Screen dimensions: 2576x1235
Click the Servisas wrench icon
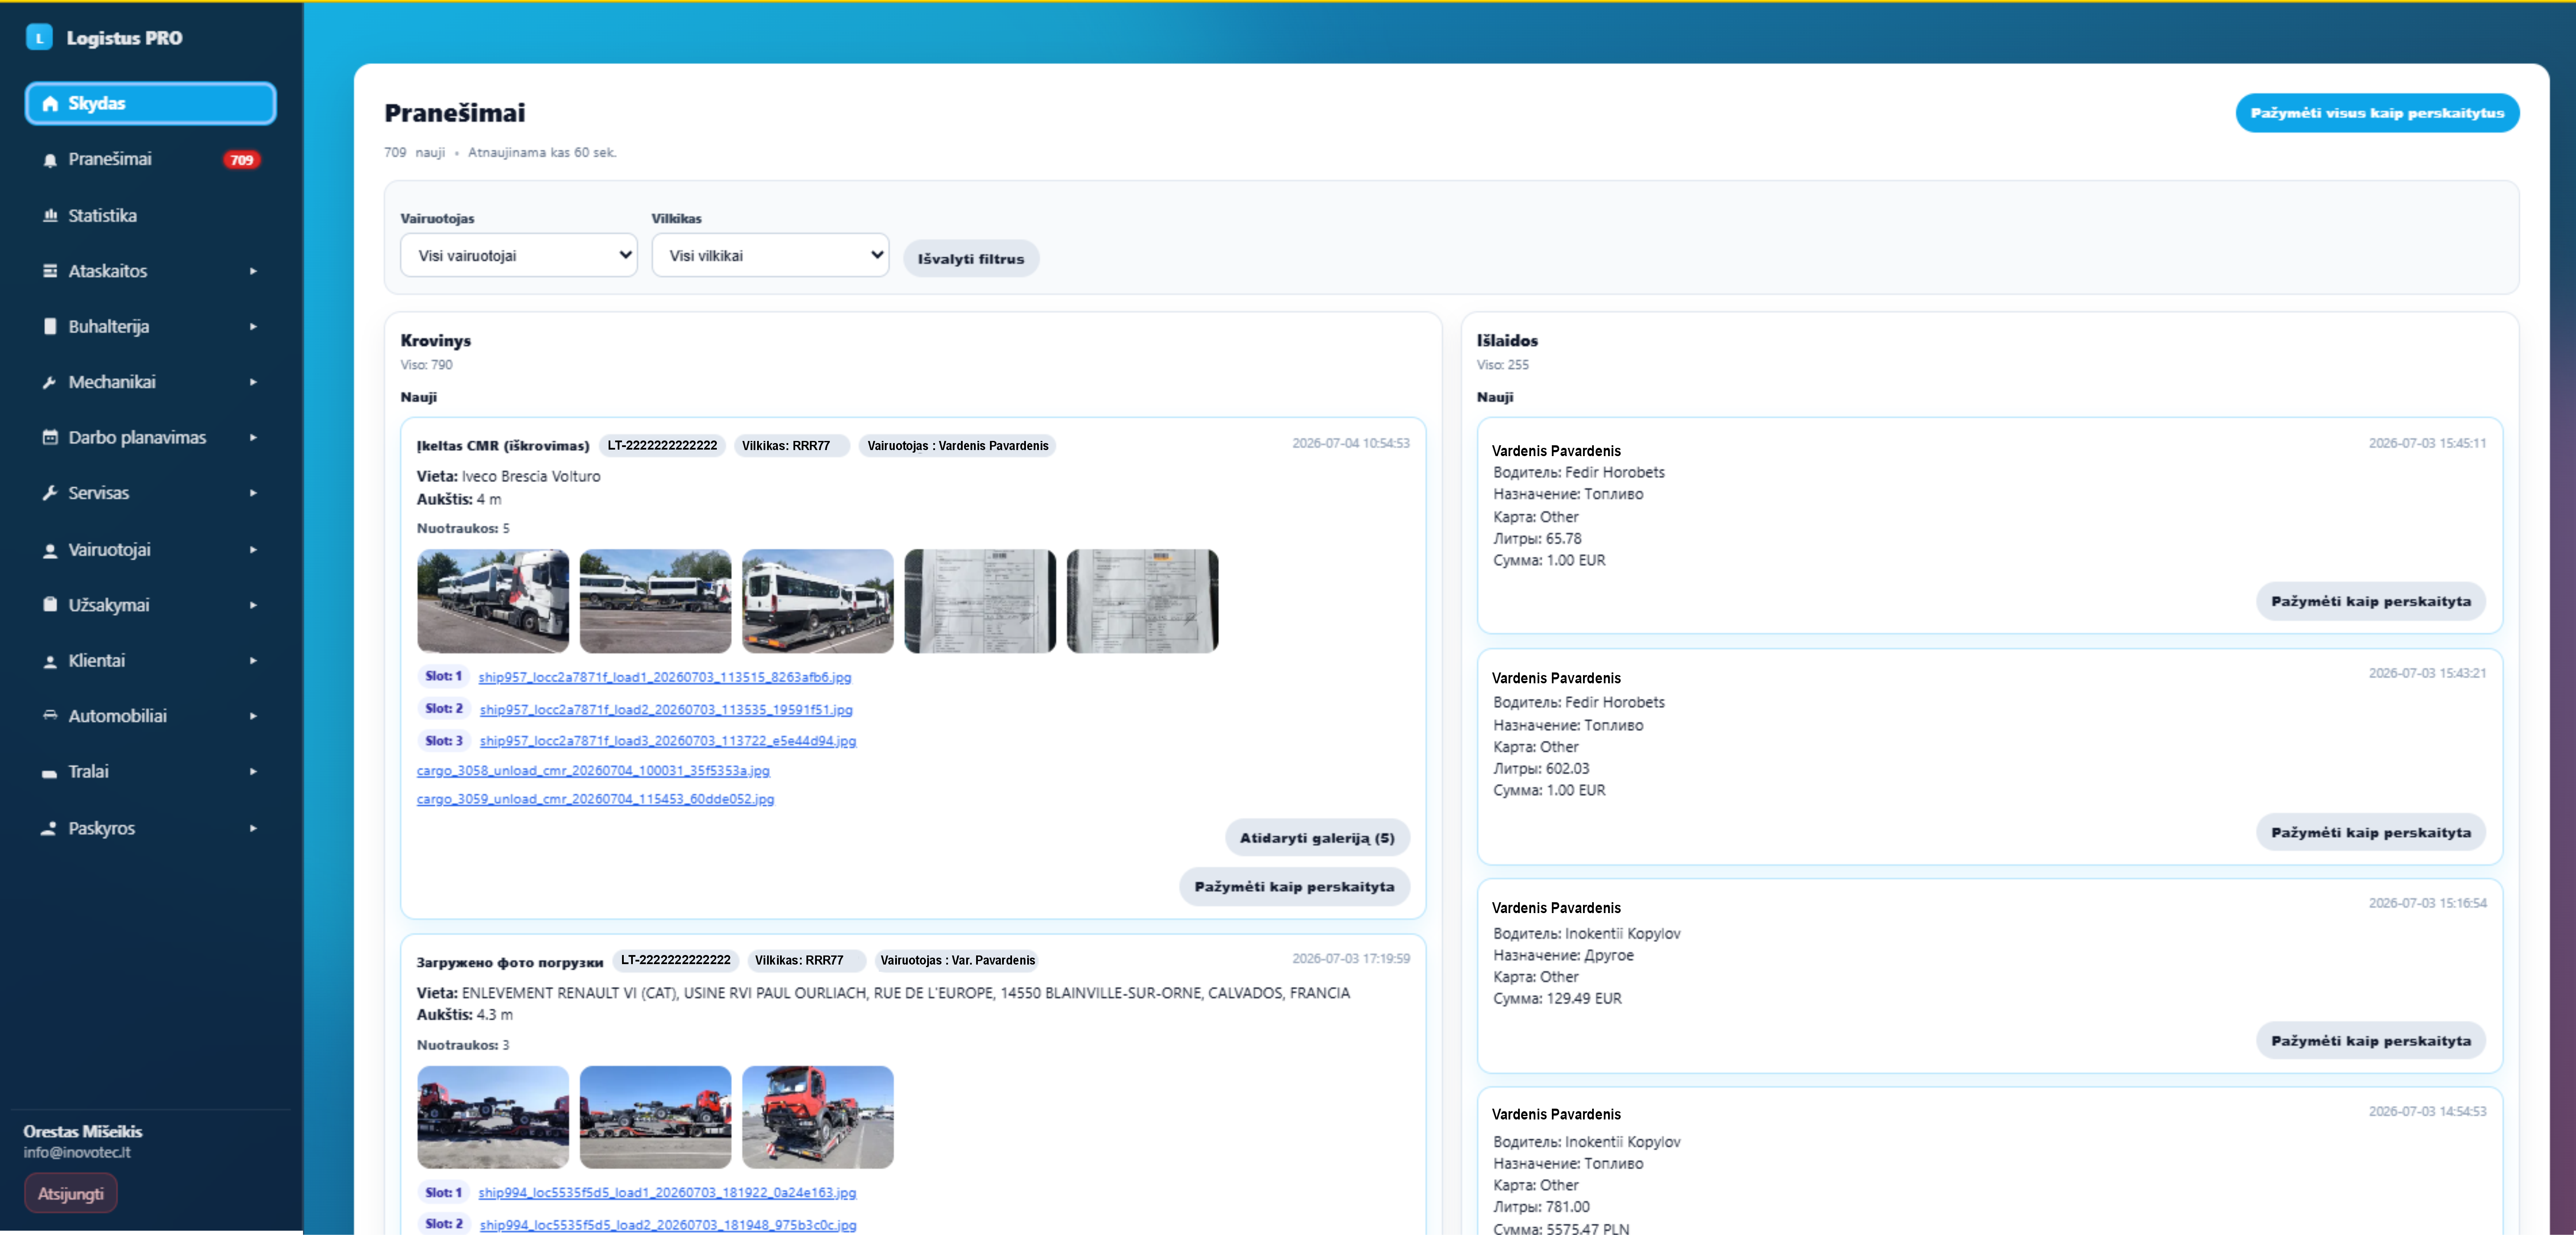tap(50, 493)
